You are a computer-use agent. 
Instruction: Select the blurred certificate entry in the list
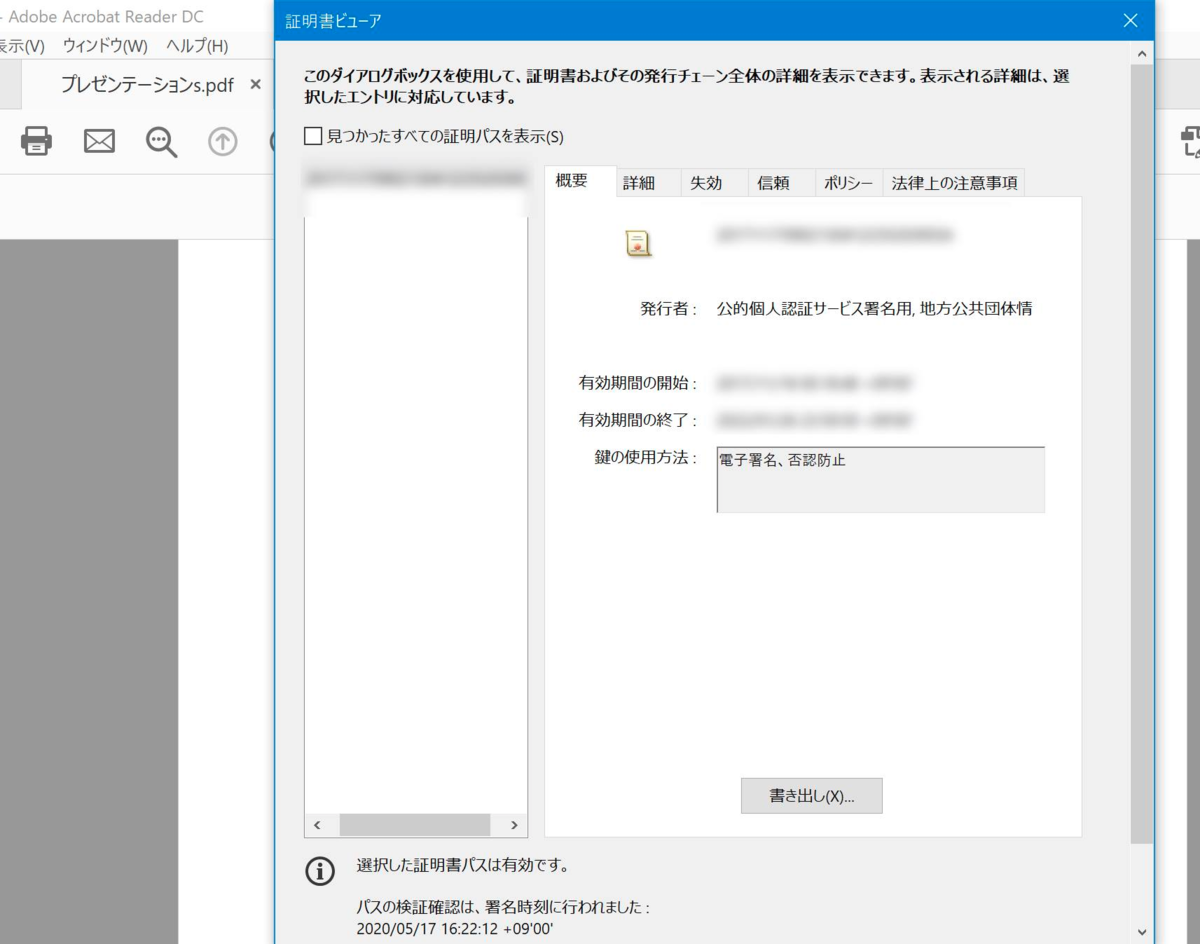point(416,178)
